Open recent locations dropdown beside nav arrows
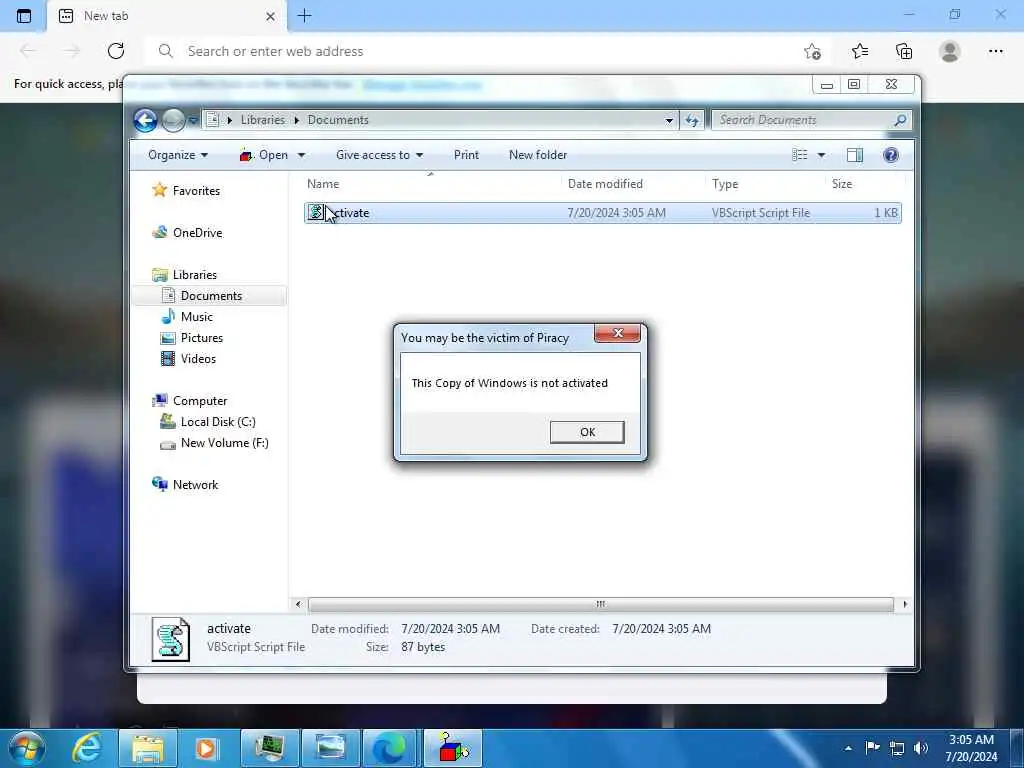 coord(193,121)
